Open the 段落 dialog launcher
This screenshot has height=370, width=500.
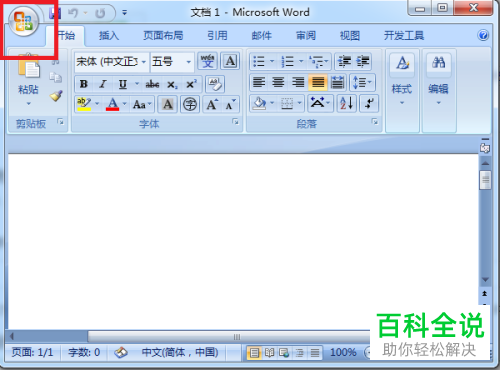pyautogui.click(x=375, y=122)
